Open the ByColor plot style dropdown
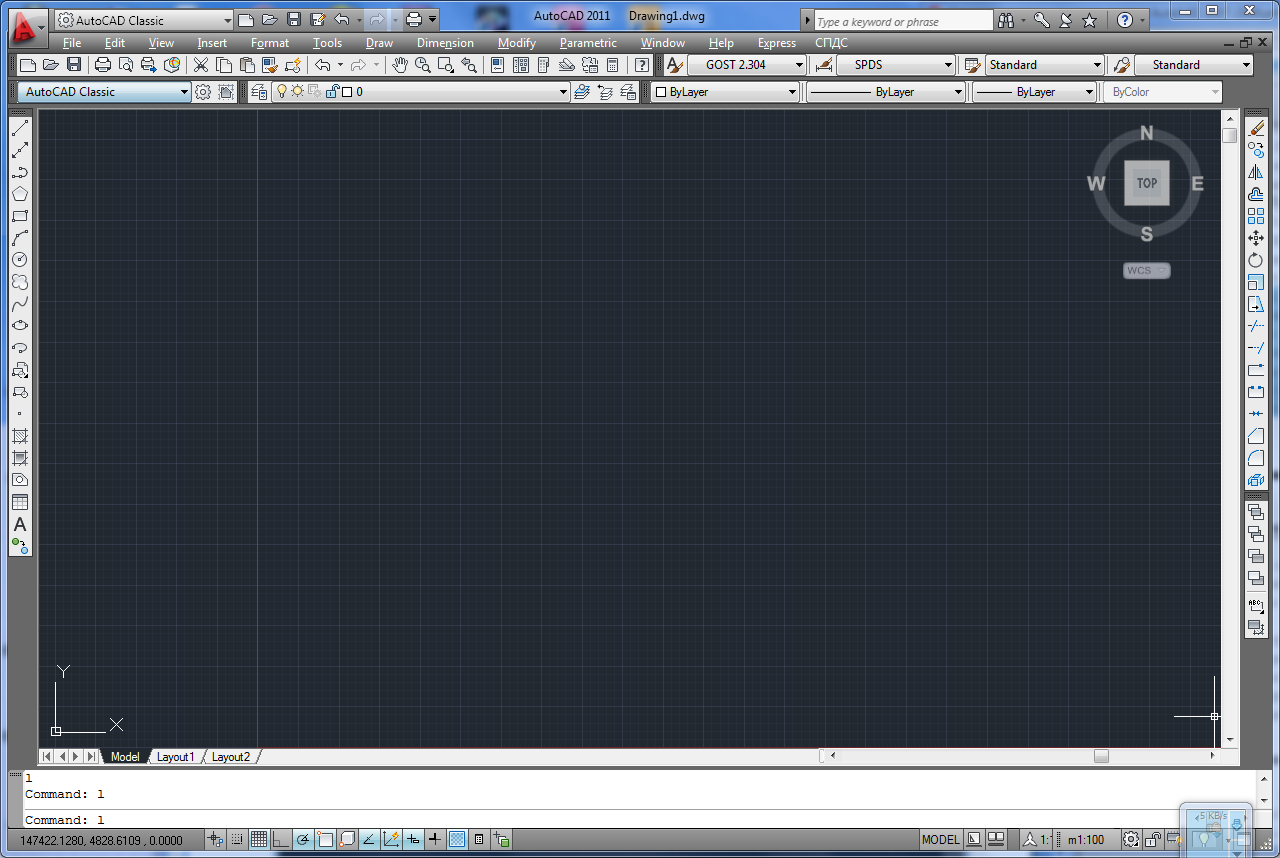 pos(1163,92)
